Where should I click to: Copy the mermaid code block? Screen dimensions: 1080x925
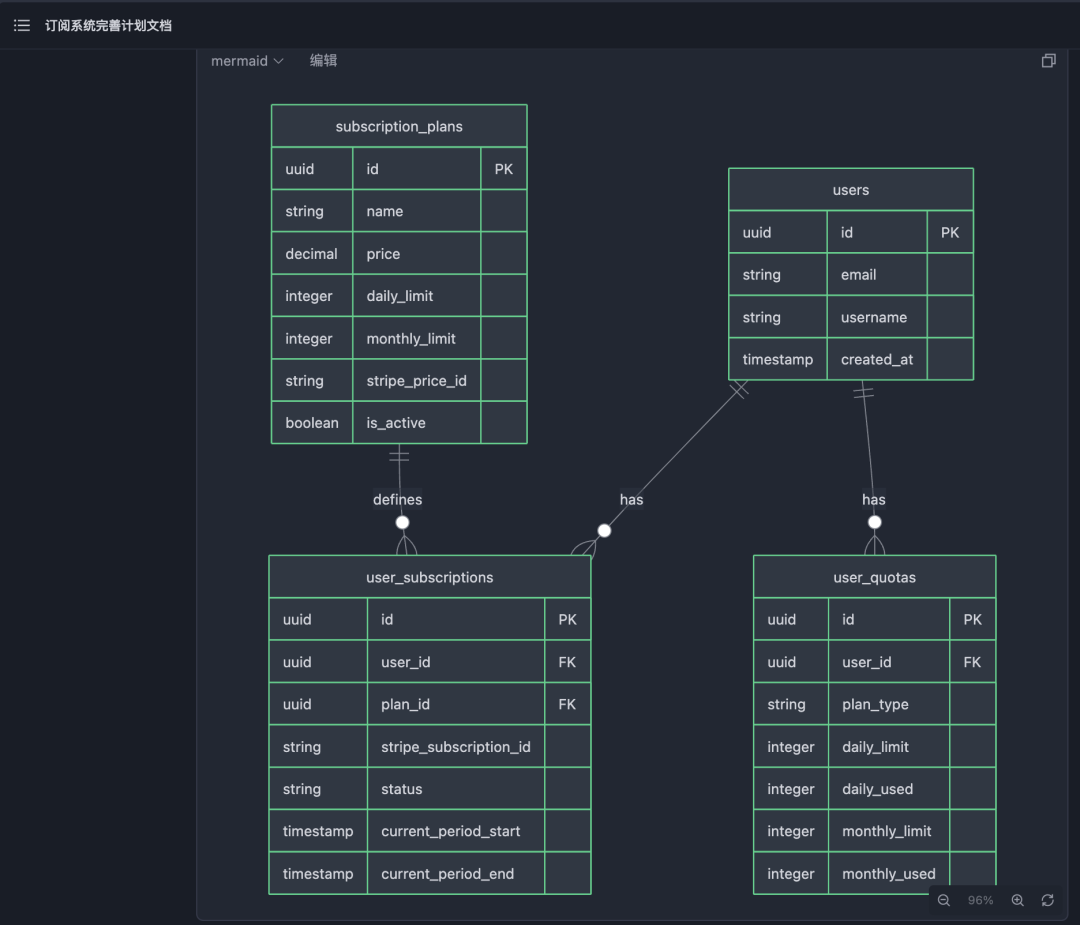(1048, 61)
